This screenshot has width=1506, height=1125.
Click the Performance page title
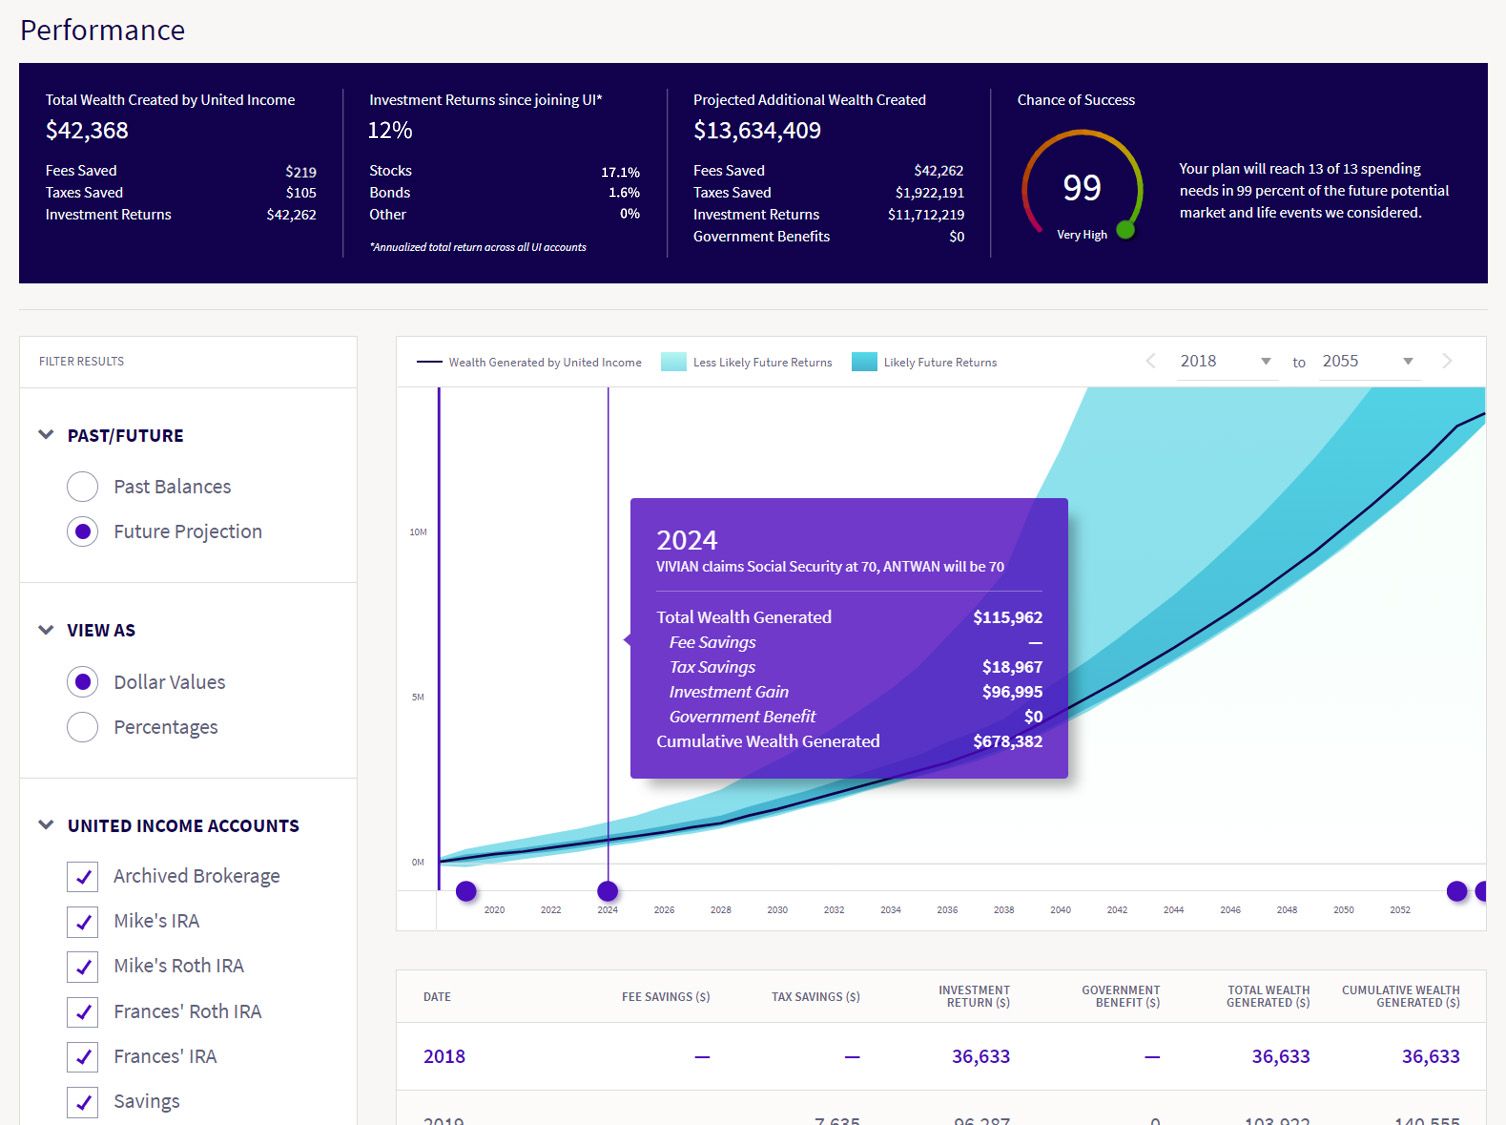click(x=102, y=30)
